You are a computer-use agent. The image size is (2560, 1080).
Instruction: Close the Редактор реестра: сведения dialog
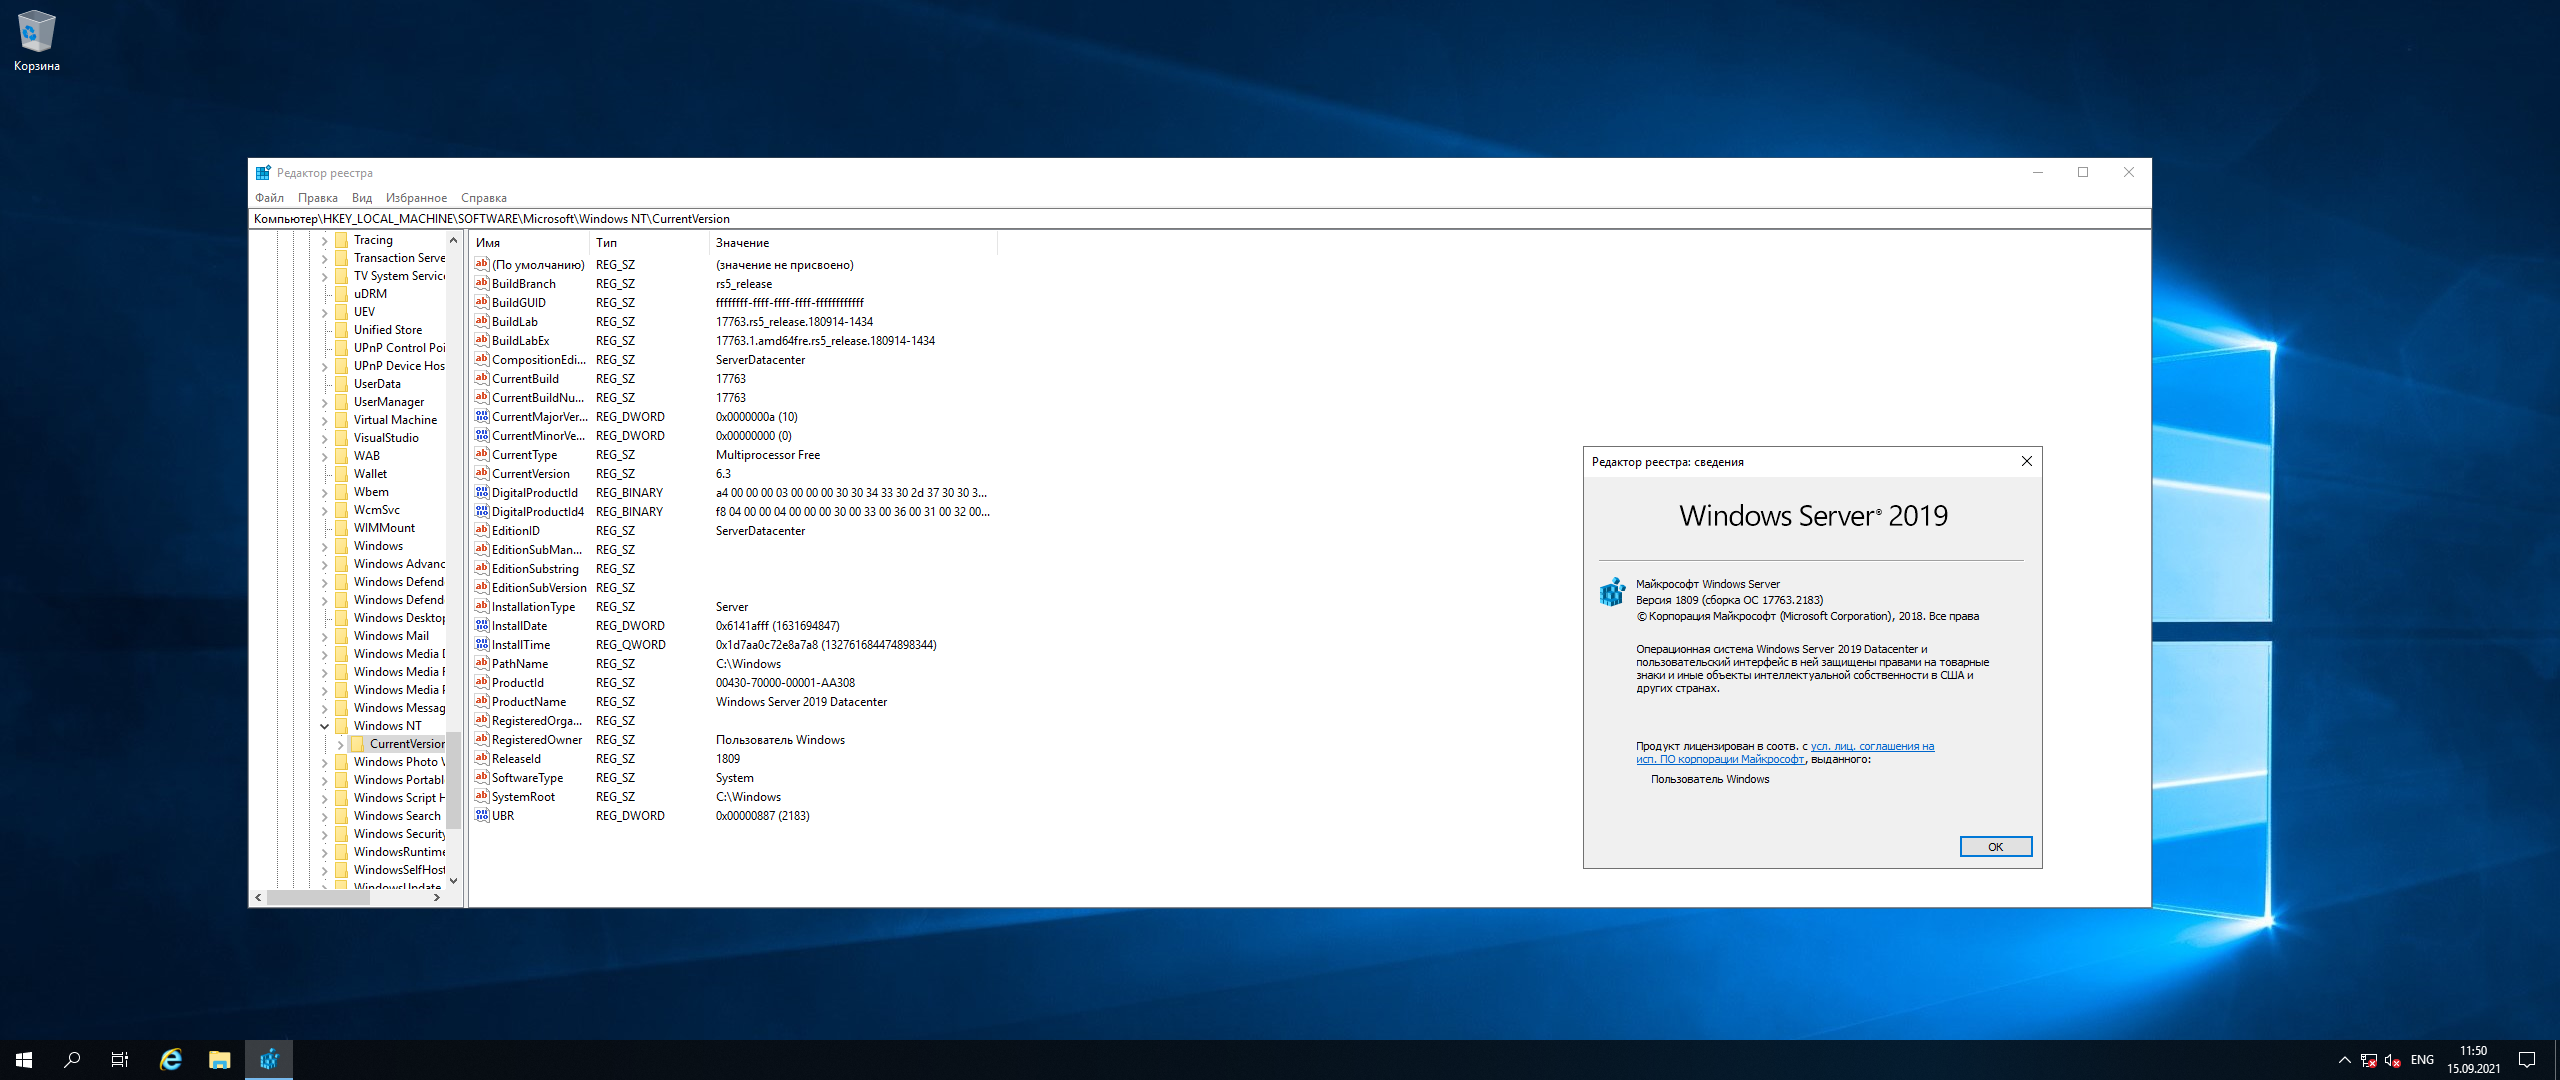click(x=2026, y=461)
